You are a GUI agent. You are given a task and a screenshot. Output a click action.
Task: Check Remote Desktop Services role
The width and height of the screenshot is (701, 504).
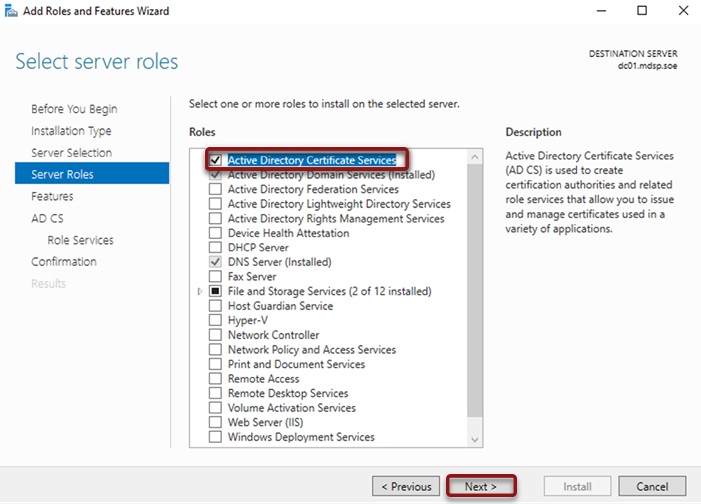click(x=215, y=393)
